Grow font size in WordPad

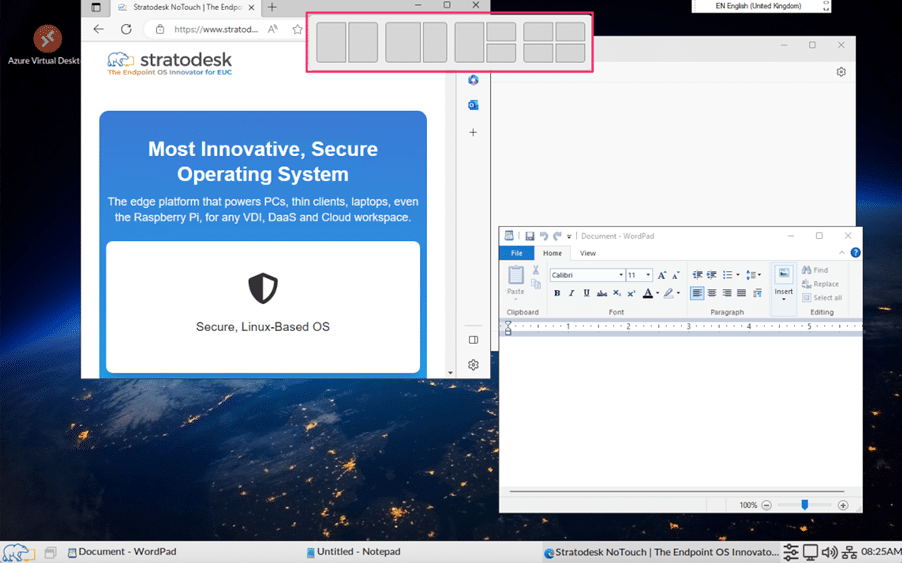662,275
